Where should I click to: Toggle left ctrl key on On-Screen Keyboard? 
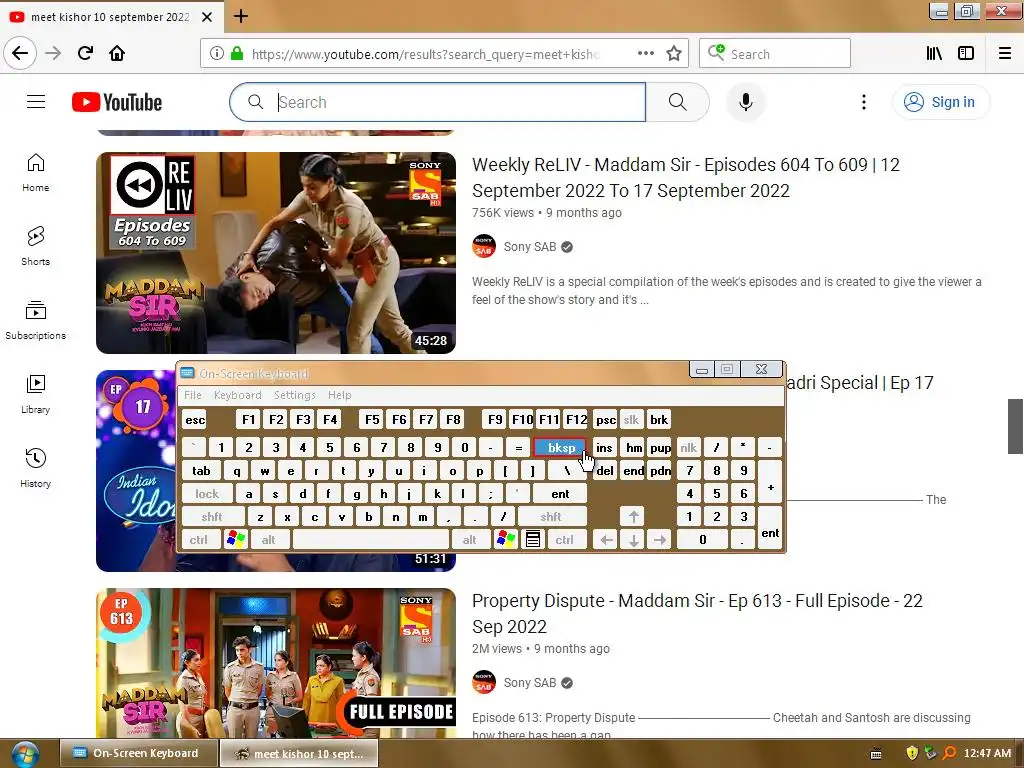coord(199,540)
